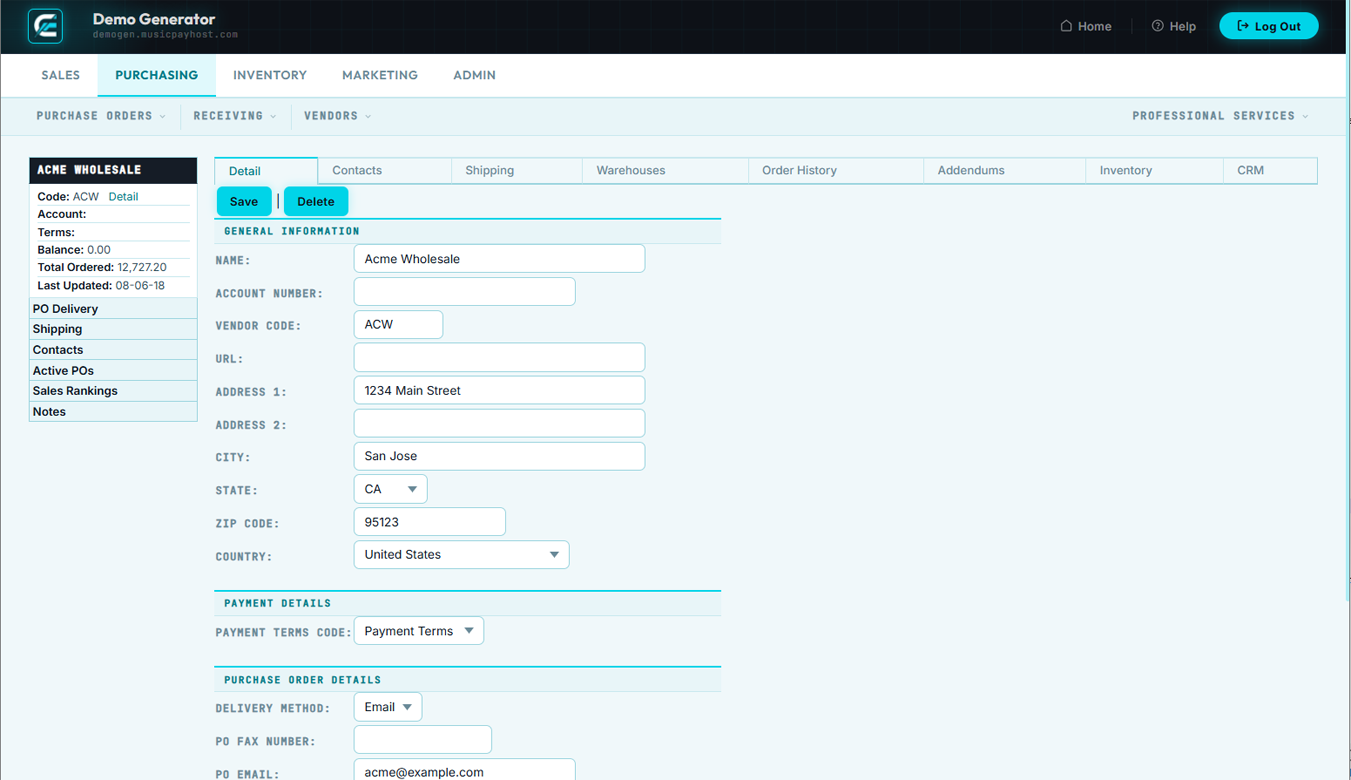Click the Last Updated date 08-06-18
Viewport: 1351px width, 780px height.
(140, 286)
